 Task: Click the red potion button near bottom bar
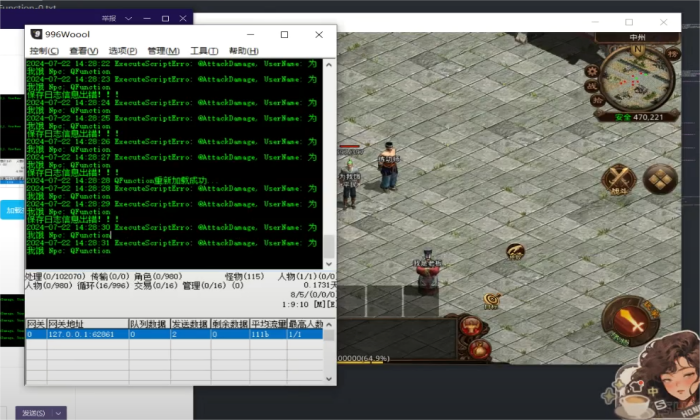coord(470,326)
